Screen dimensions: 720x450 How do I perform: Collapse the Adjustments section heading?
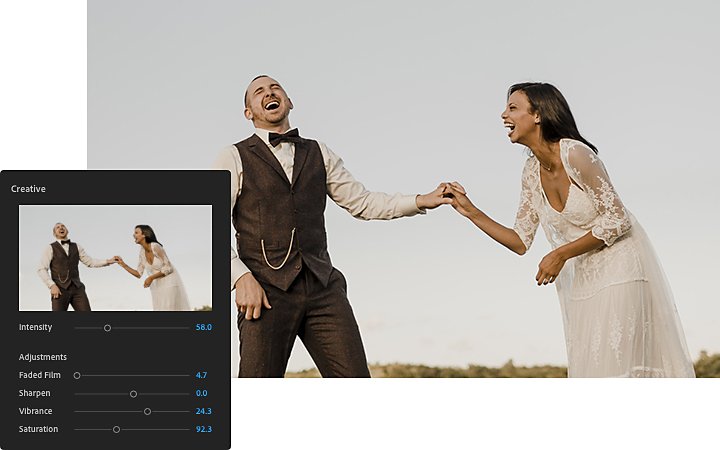point(43,357)
